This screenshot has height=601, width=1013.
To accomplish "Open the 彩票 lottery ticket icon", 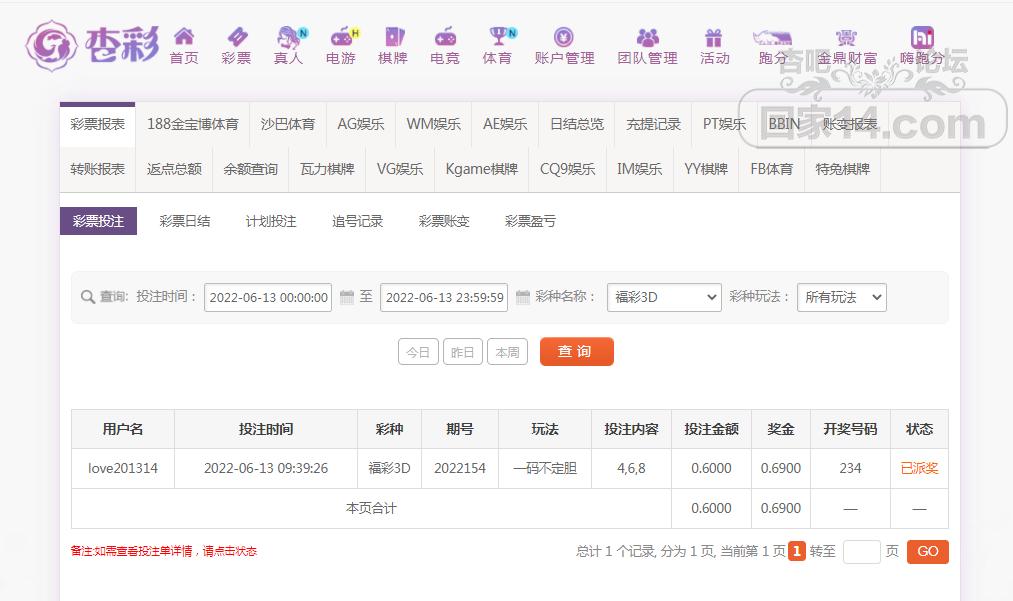I will [236, 36].
